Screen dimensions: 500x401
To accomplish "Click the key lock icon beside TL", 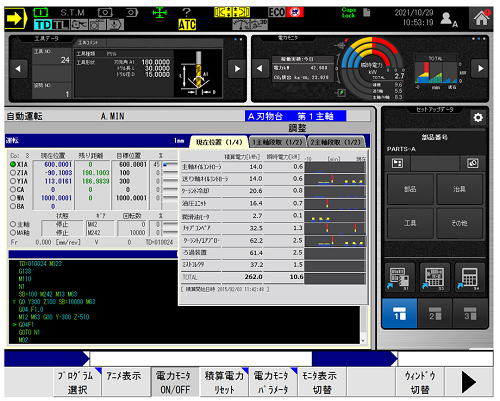I will point(79,25).
